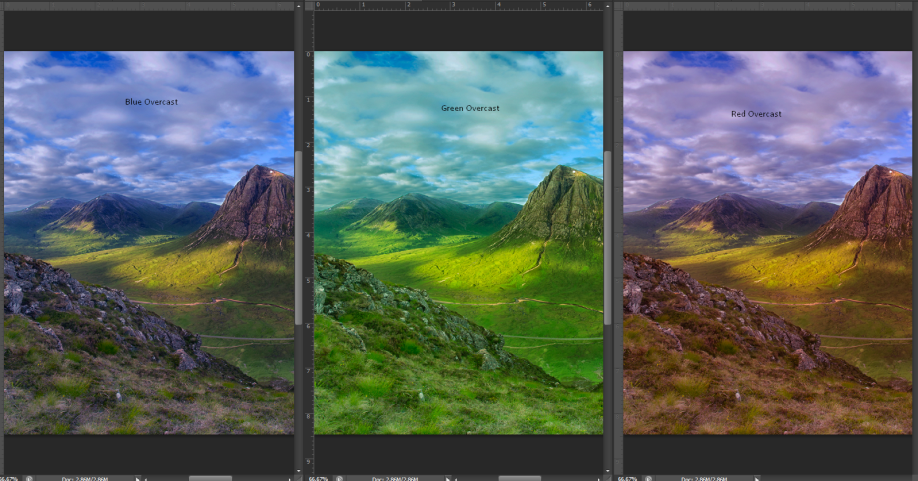Click scroll-down arrow of Blue Overcast window

tap(299, 470)
